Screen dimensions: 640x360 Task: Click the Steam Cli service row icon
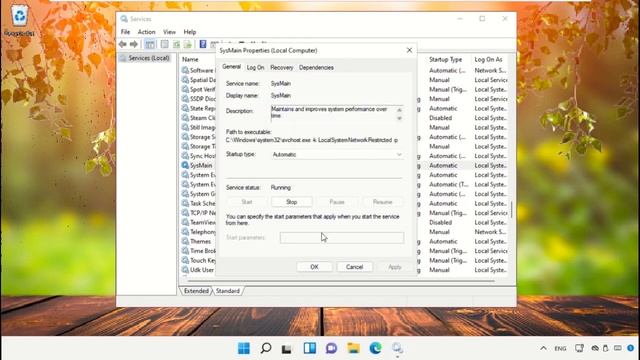point(185,118)
